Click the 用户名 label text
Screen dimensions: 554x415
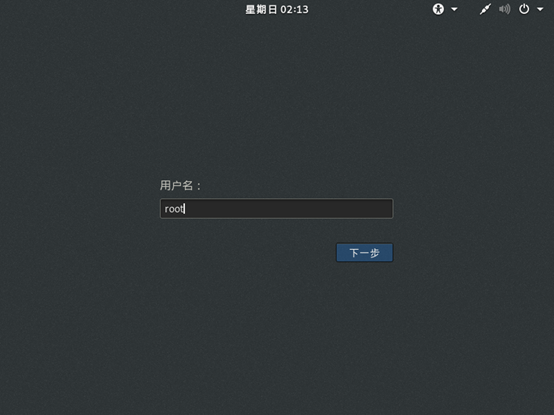point(181,185)
